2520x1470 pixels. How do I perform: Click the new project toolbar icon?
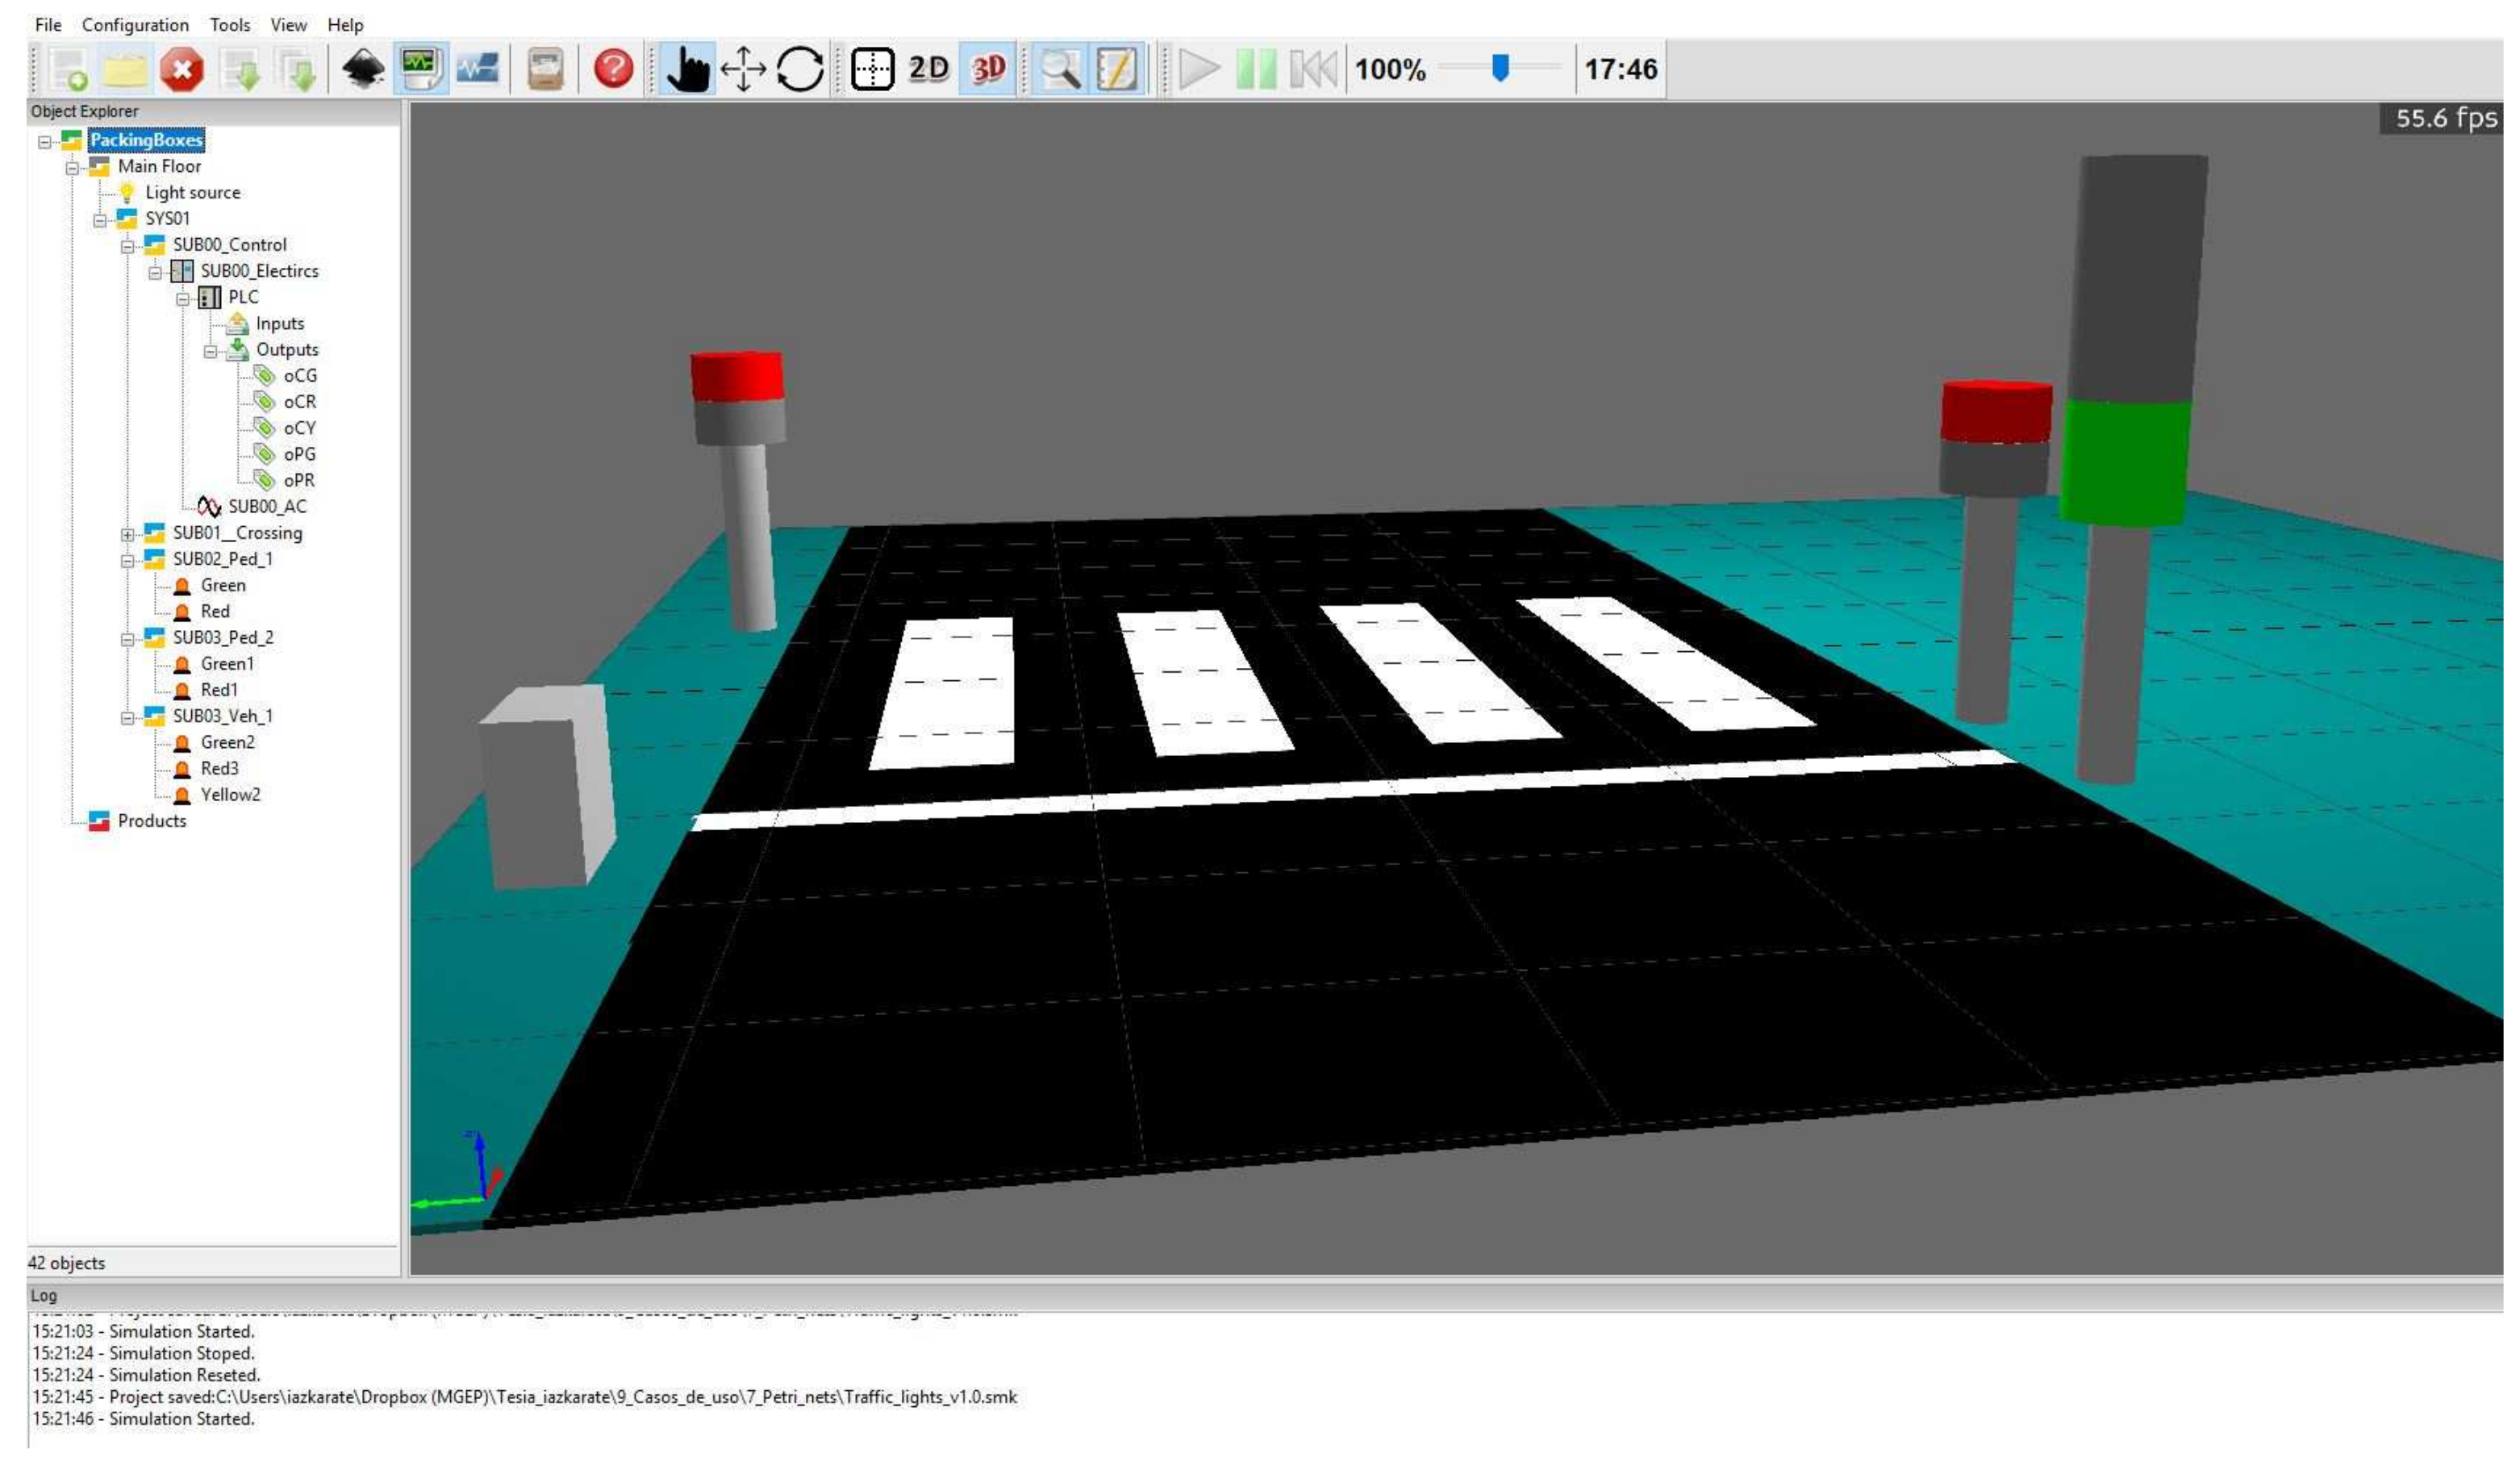69,70
